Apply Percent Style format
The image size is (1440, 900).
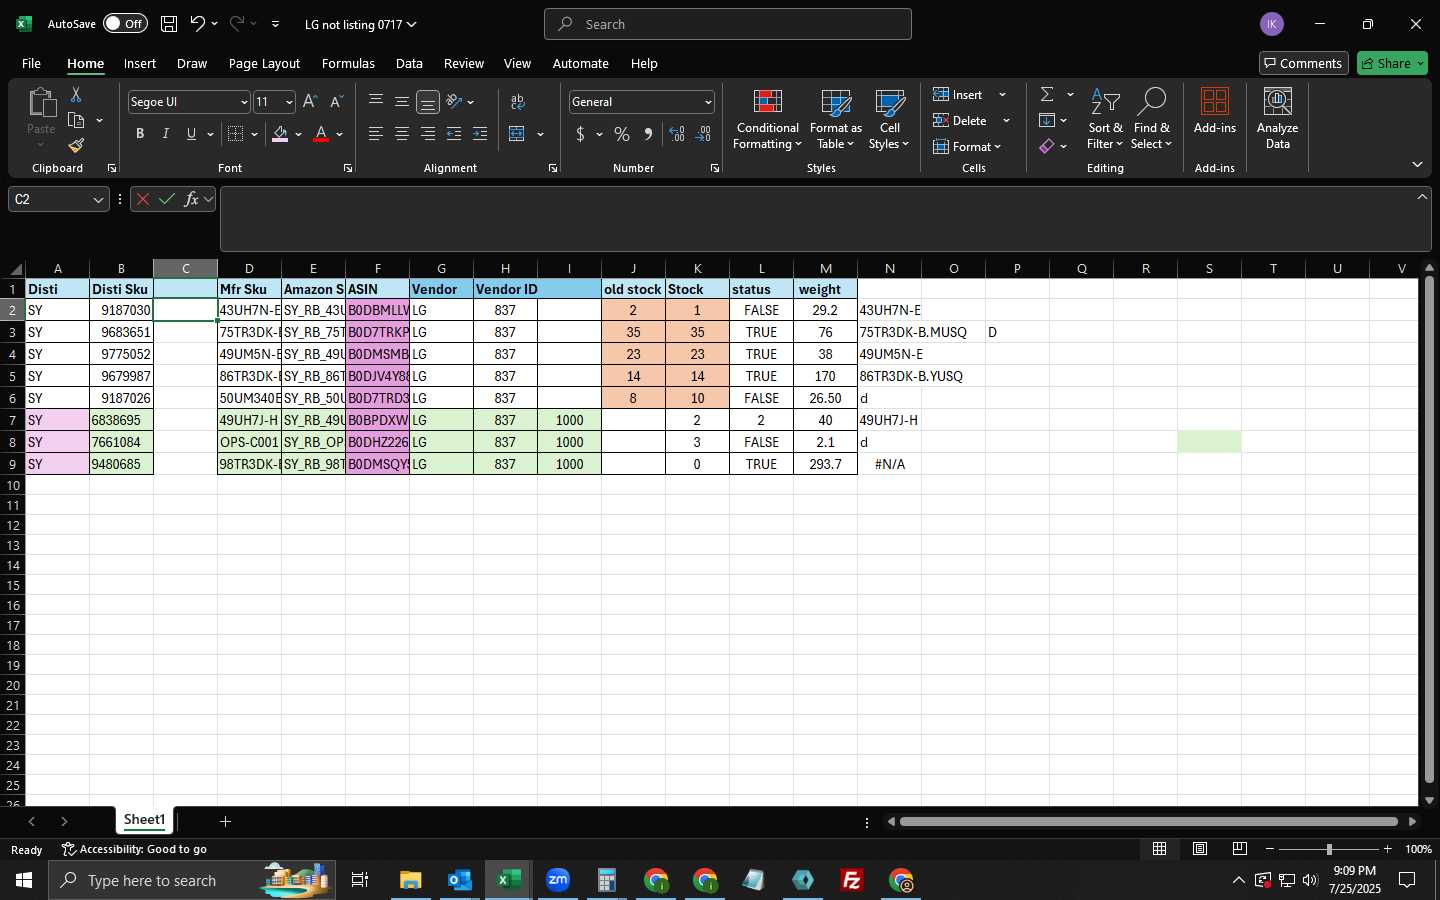(622, 134)
